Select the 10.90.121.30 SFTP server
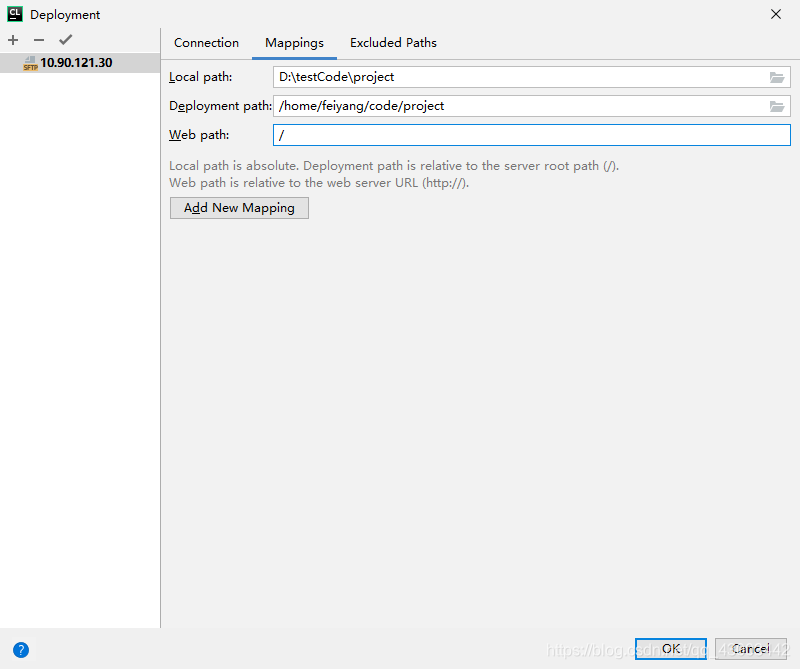800x669 pixels. coord(80,63)
